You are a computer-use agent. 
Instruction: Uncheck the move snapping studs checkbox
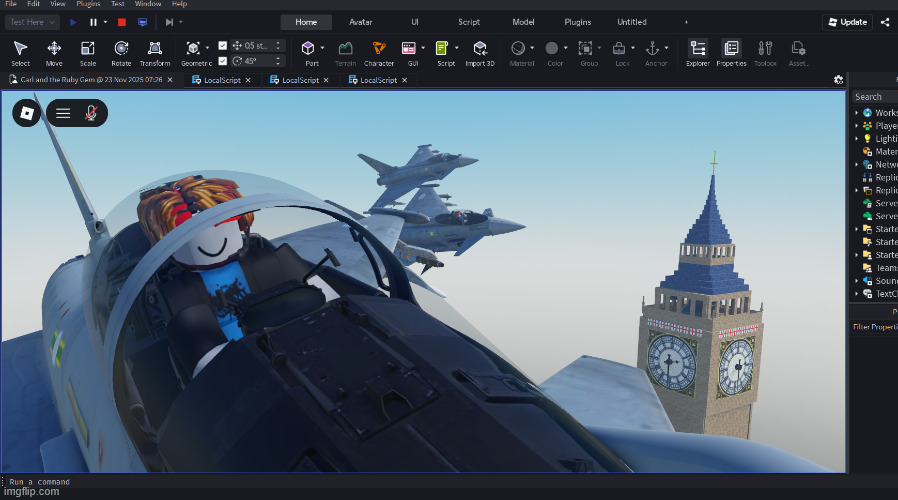pos(222,46)
